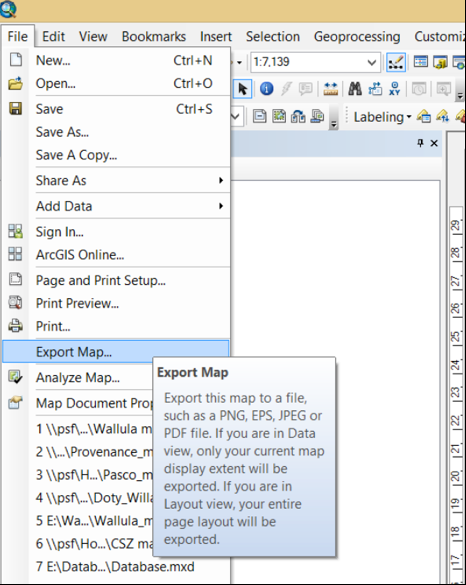Viewport: 466px width, 585px height.
Task: Open the Bookmarks menu
Action: pyautogui.click(x=154, y=37)
